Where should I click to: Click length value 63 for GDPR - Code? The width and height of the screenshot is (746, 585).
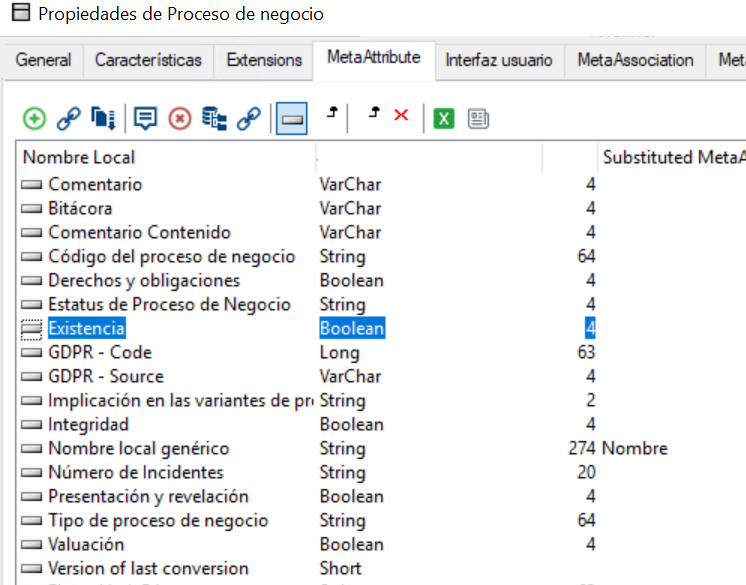click(x=586, y=352)
